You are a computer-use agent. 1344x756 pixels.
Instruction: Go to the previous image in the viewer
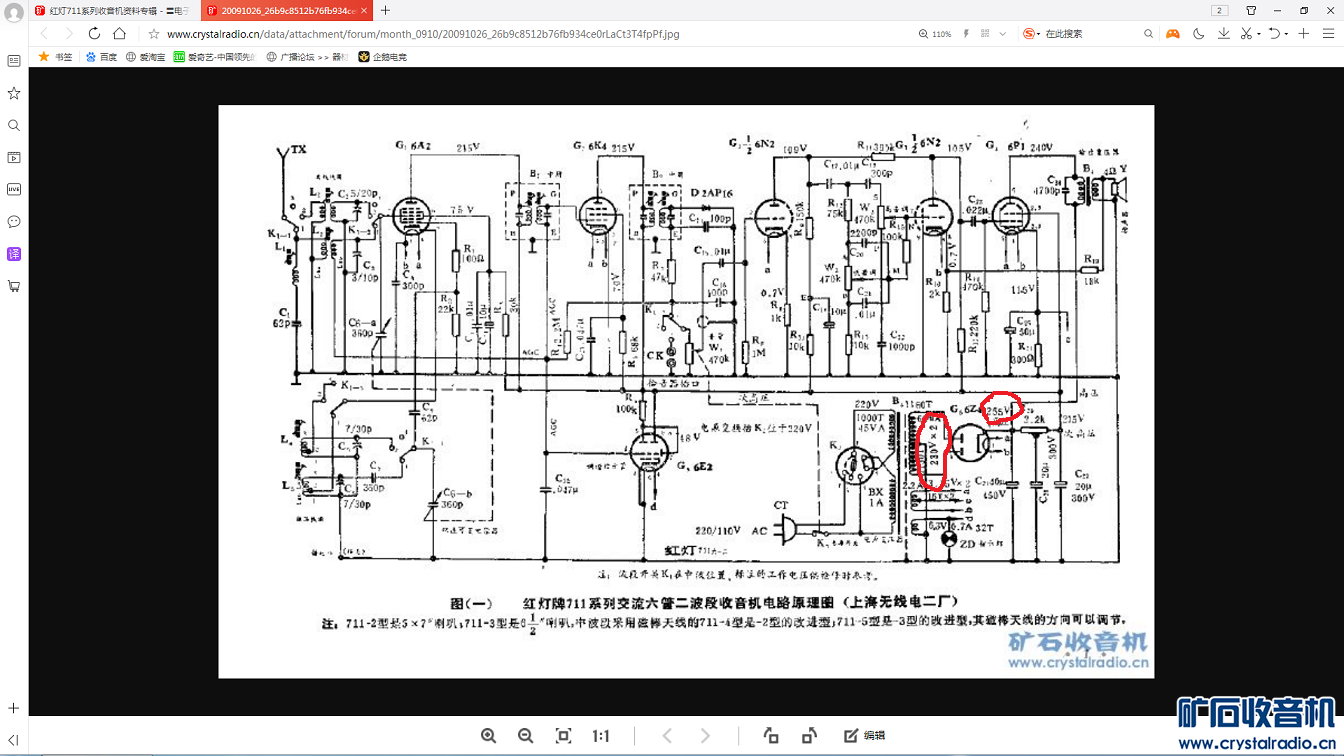[x=667, y=736]
